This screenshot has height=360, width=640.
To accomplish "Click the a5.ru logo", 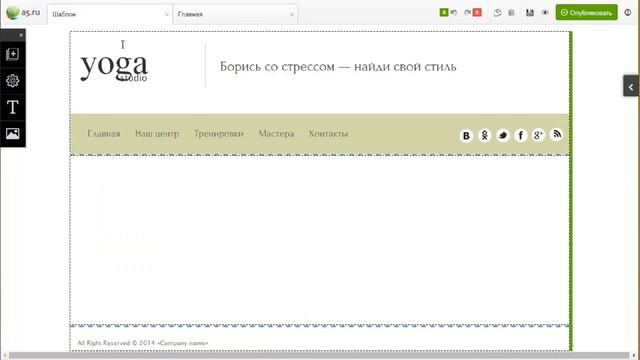I will click(x=23, y=13).
